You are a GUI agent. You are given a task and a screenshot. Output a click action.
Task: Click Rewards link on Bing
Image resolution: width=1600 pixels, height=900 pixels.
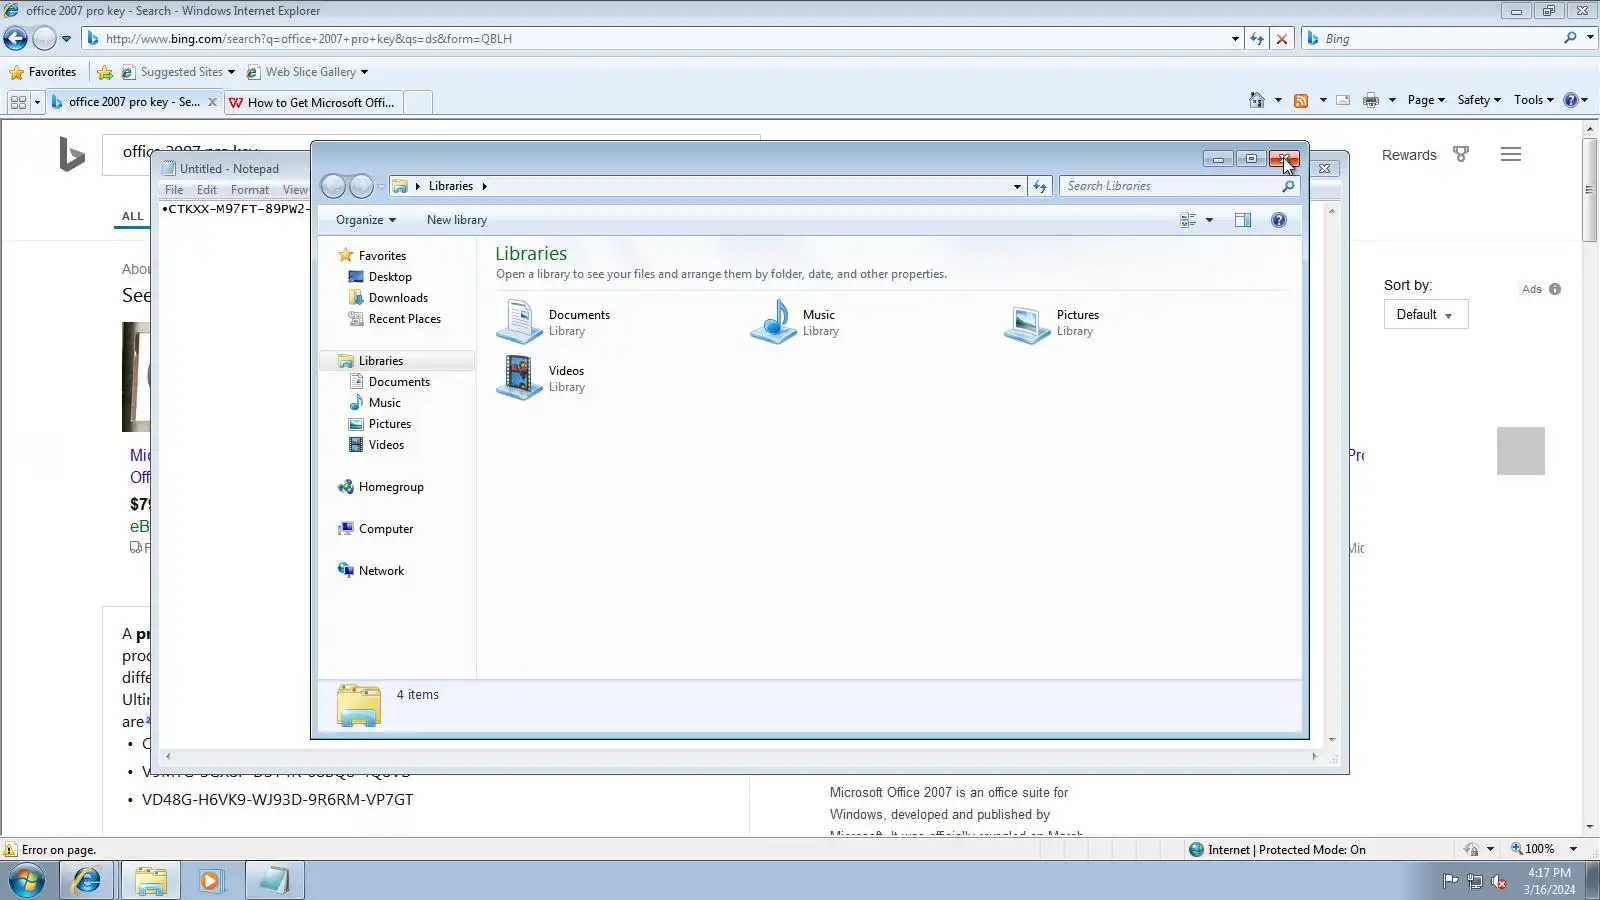tap(1409, 155)
